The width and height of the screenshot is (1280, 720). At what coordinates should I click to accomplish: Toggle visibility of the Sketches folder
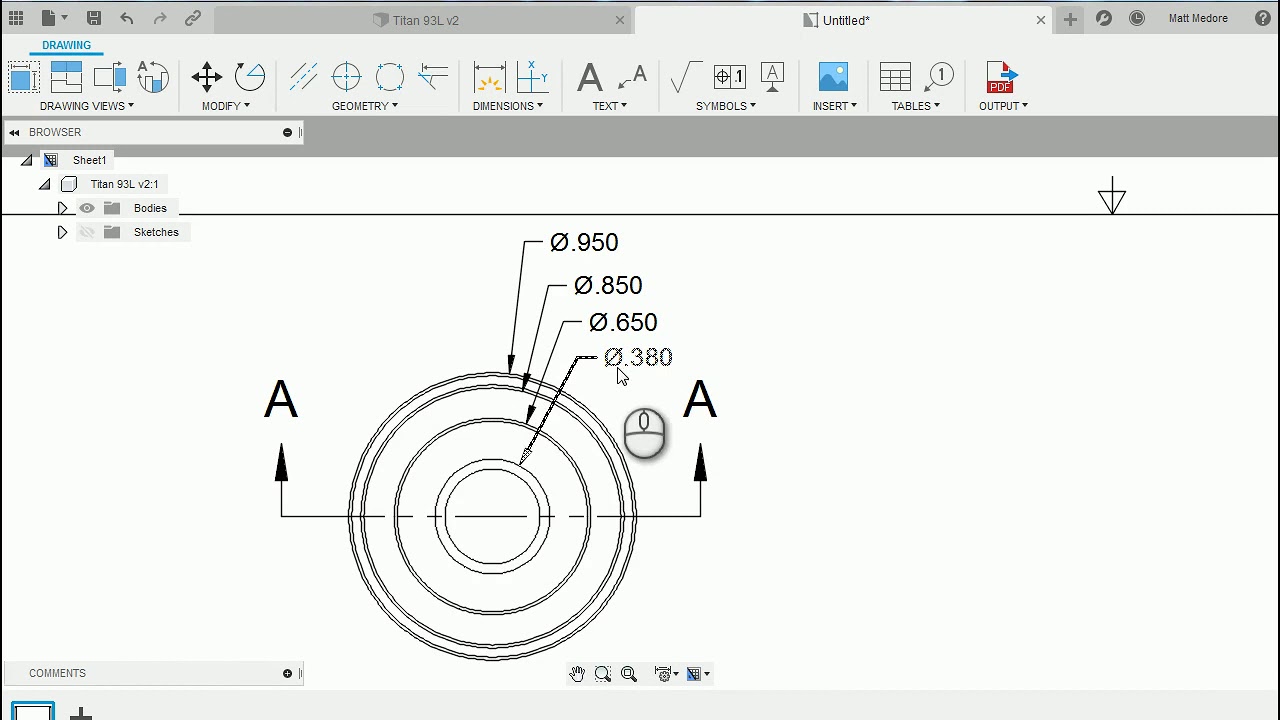(x=87, y=232)
